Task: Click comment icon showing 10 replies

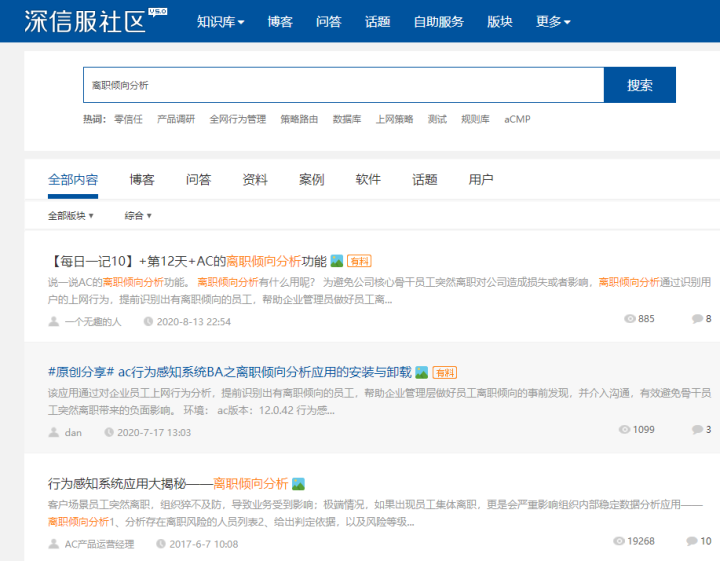Action: coord(692,541)
